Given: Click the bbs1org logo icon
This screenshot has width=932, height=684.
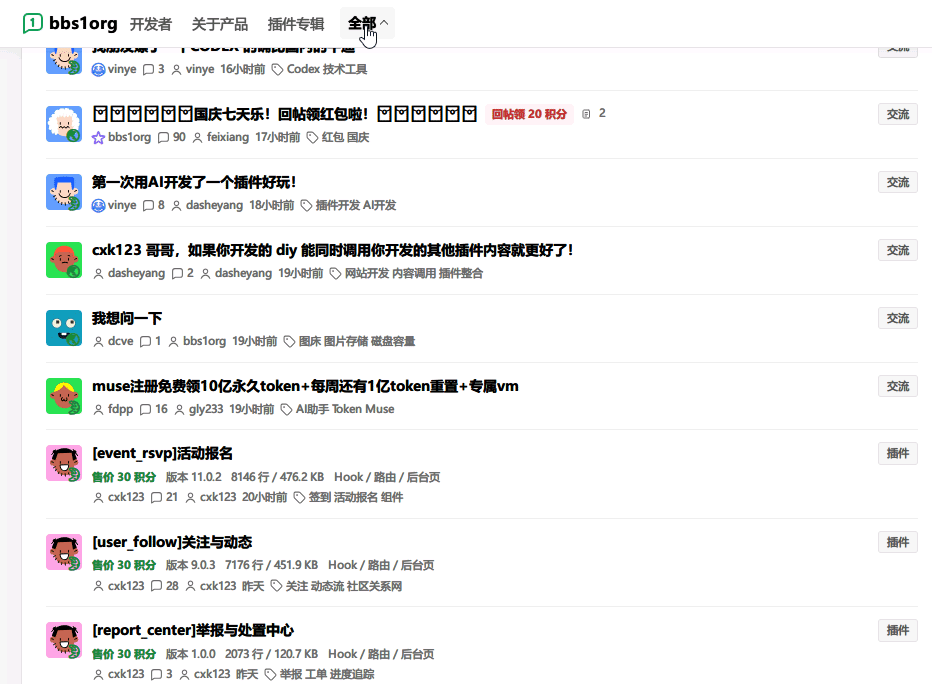Looking at the screenshot, I should coord(33,23).
